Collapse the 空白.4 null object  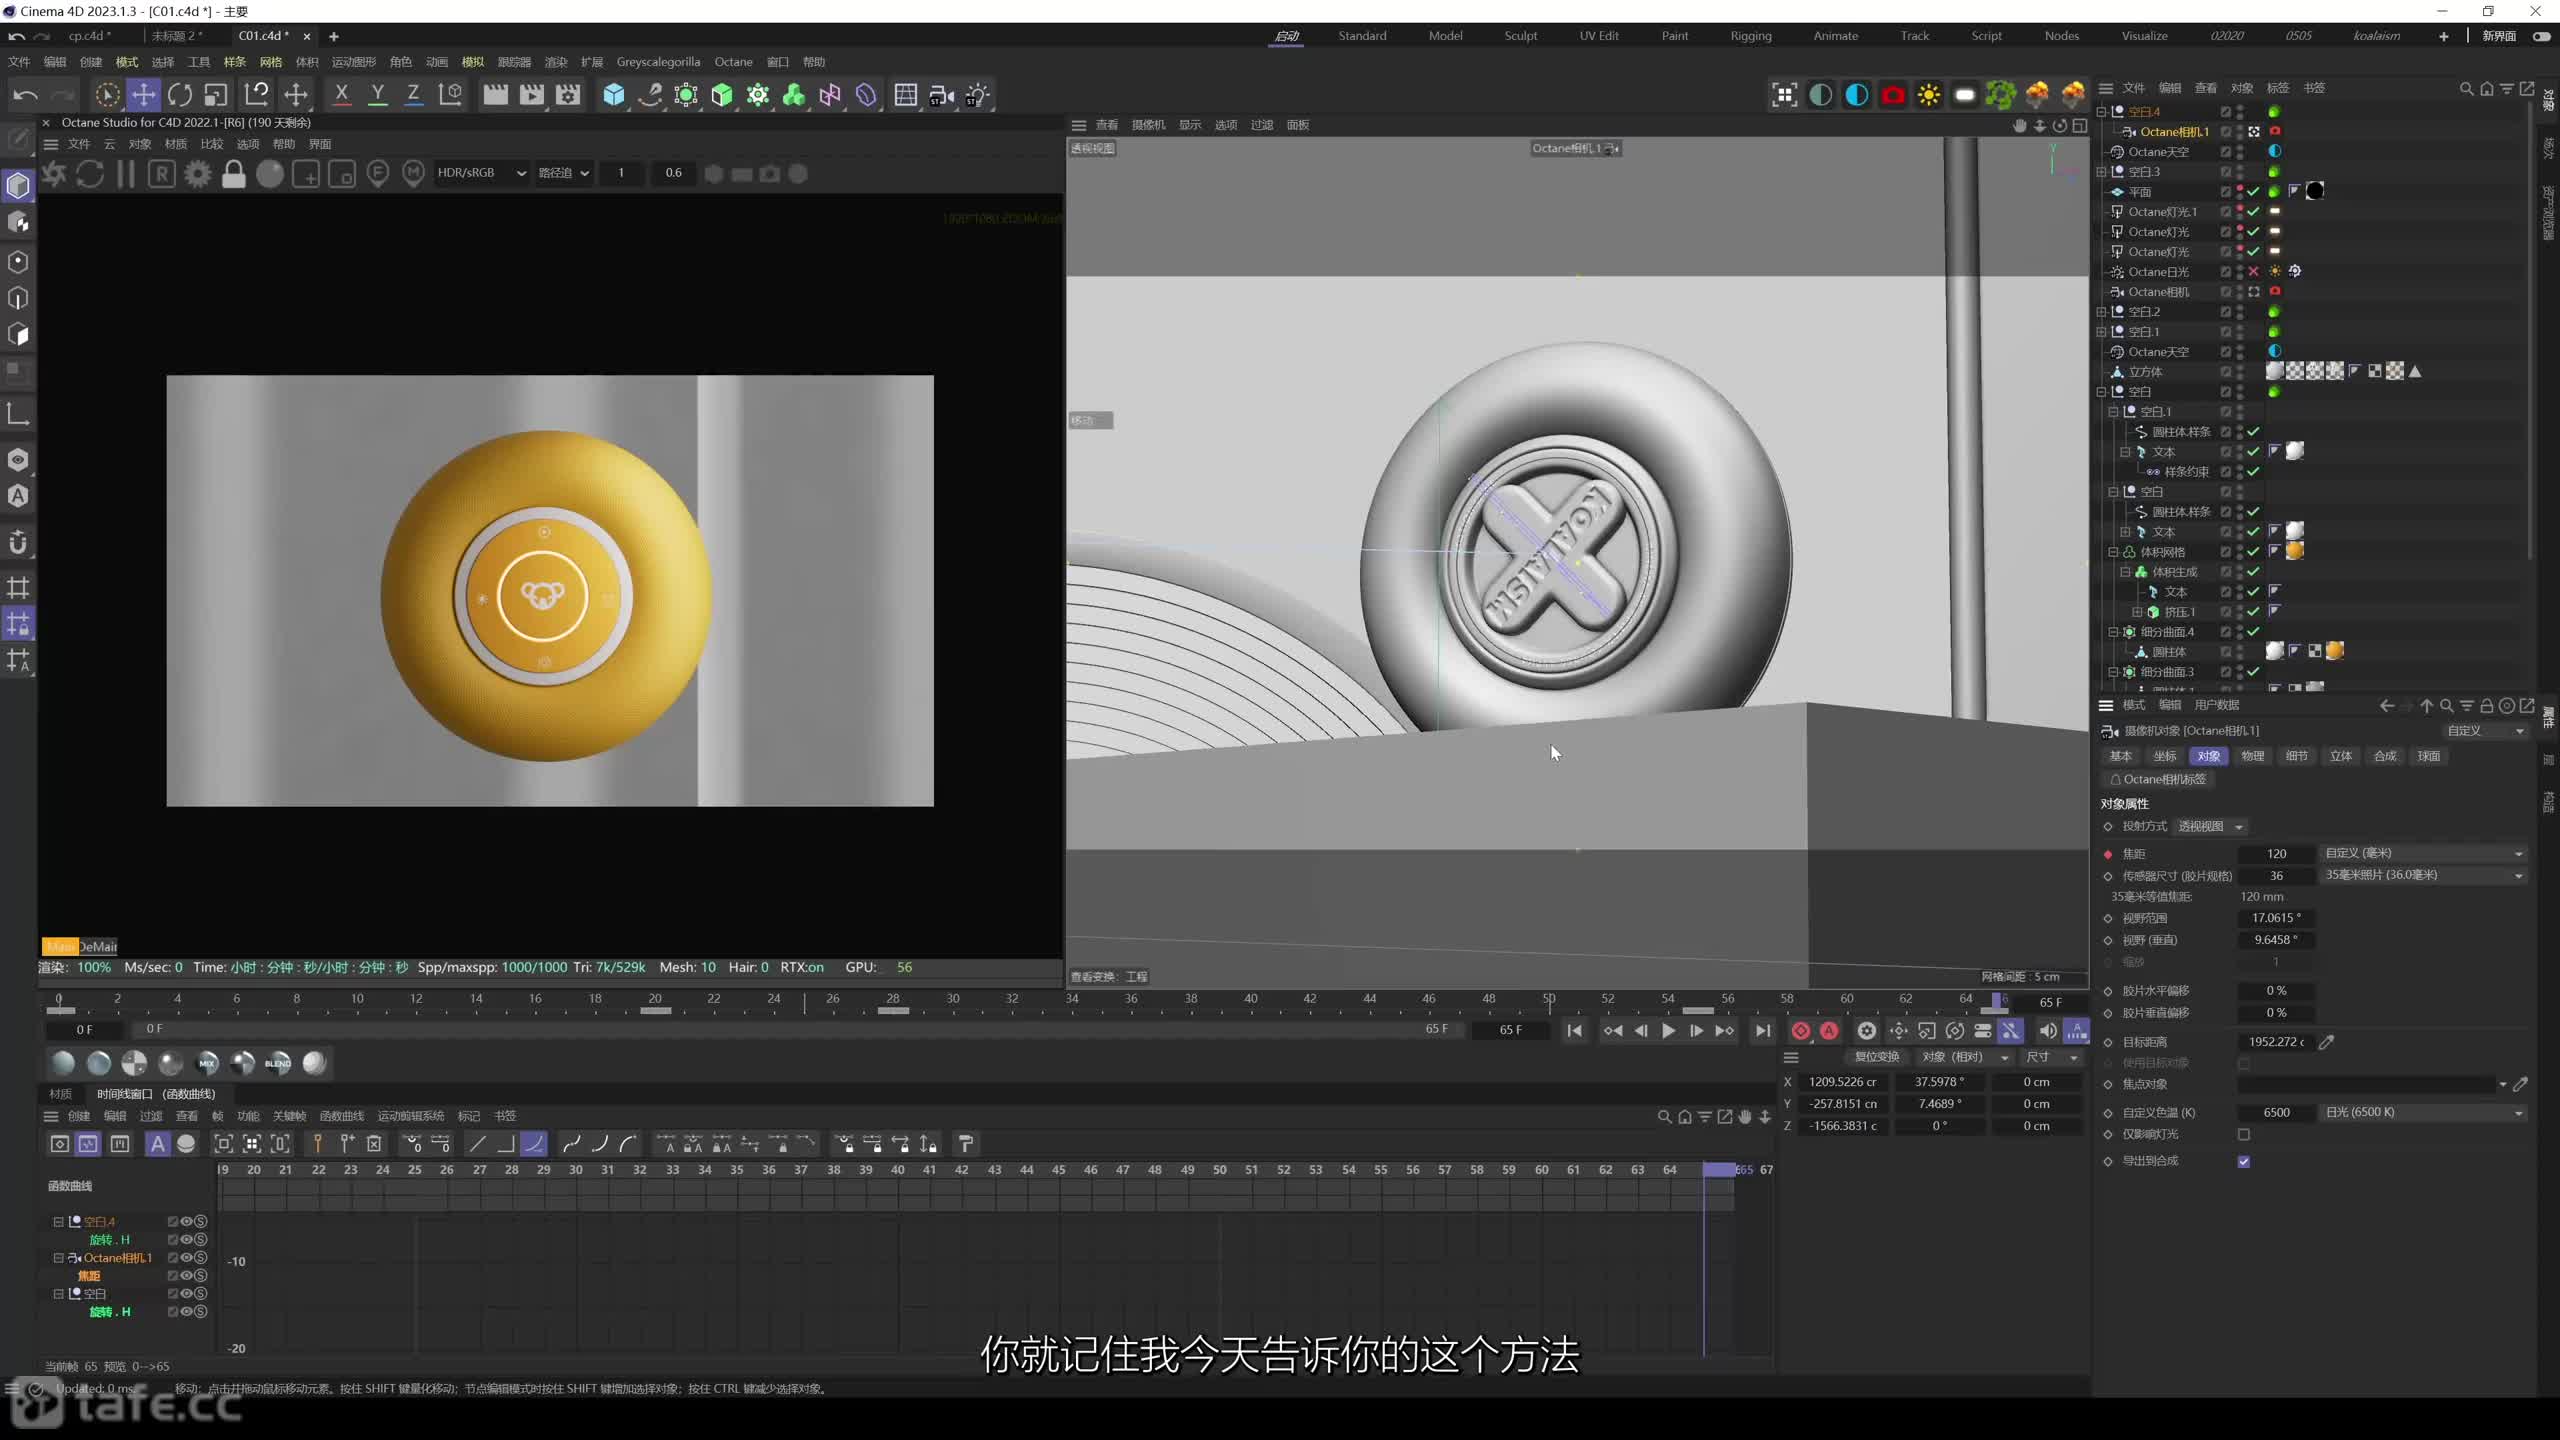click(2102, 112)
